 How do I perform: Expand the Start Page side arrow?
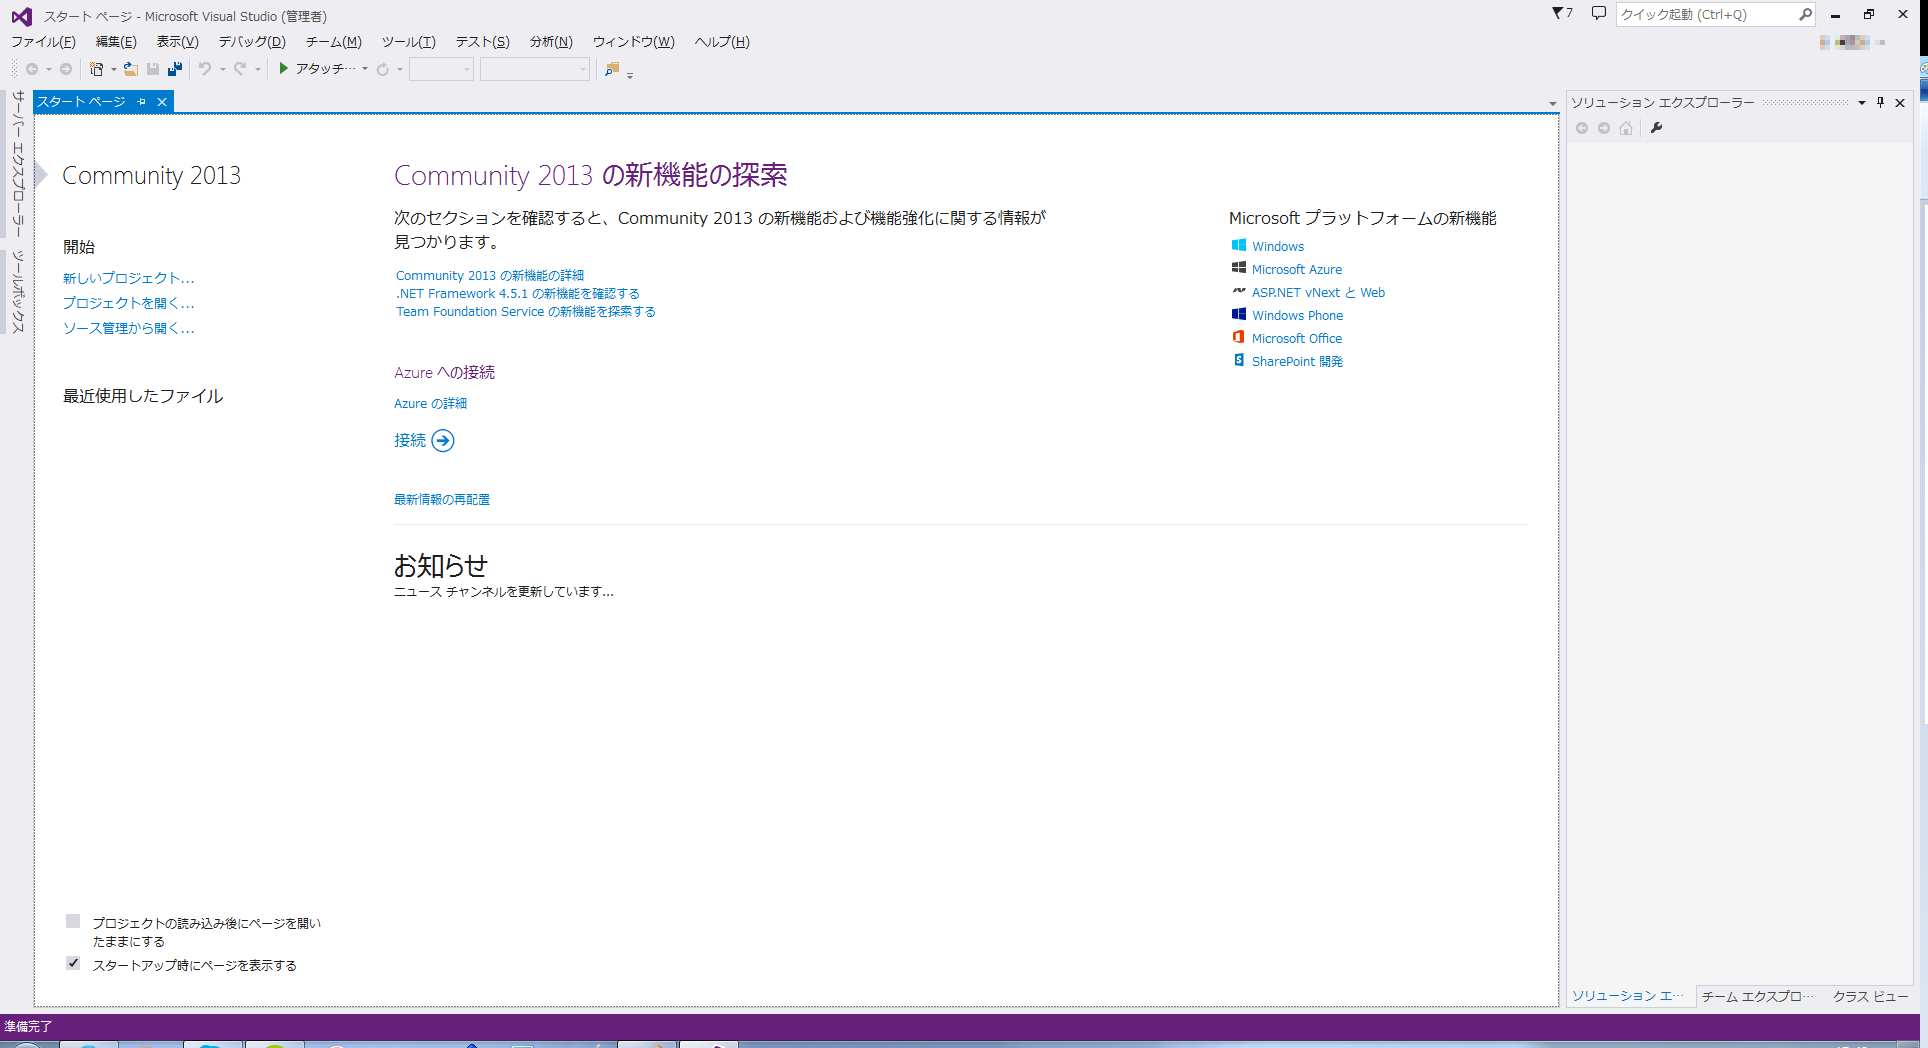pyautogui.click(x=42, y=175)
